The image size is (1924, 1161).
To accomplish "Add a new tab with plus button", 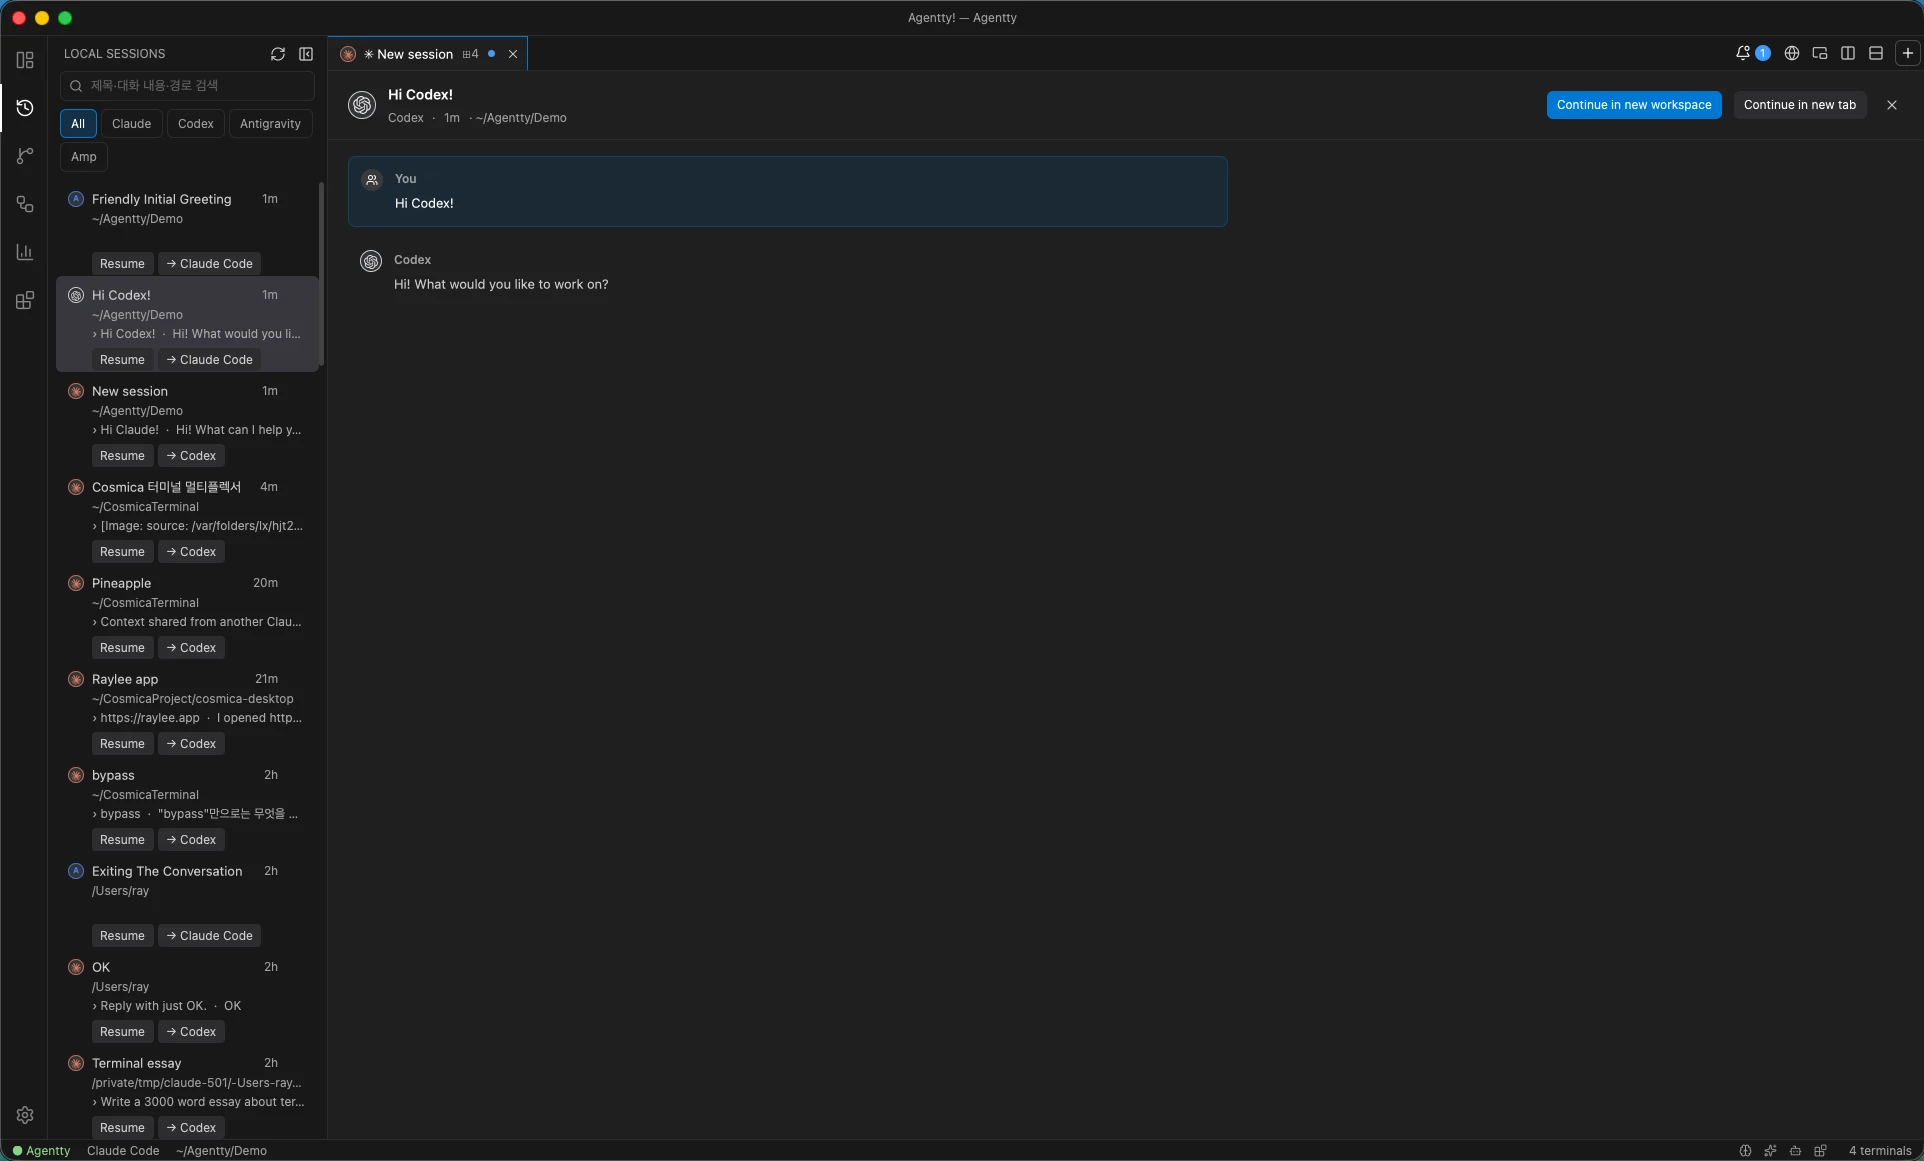I will tap(1908, 53).
